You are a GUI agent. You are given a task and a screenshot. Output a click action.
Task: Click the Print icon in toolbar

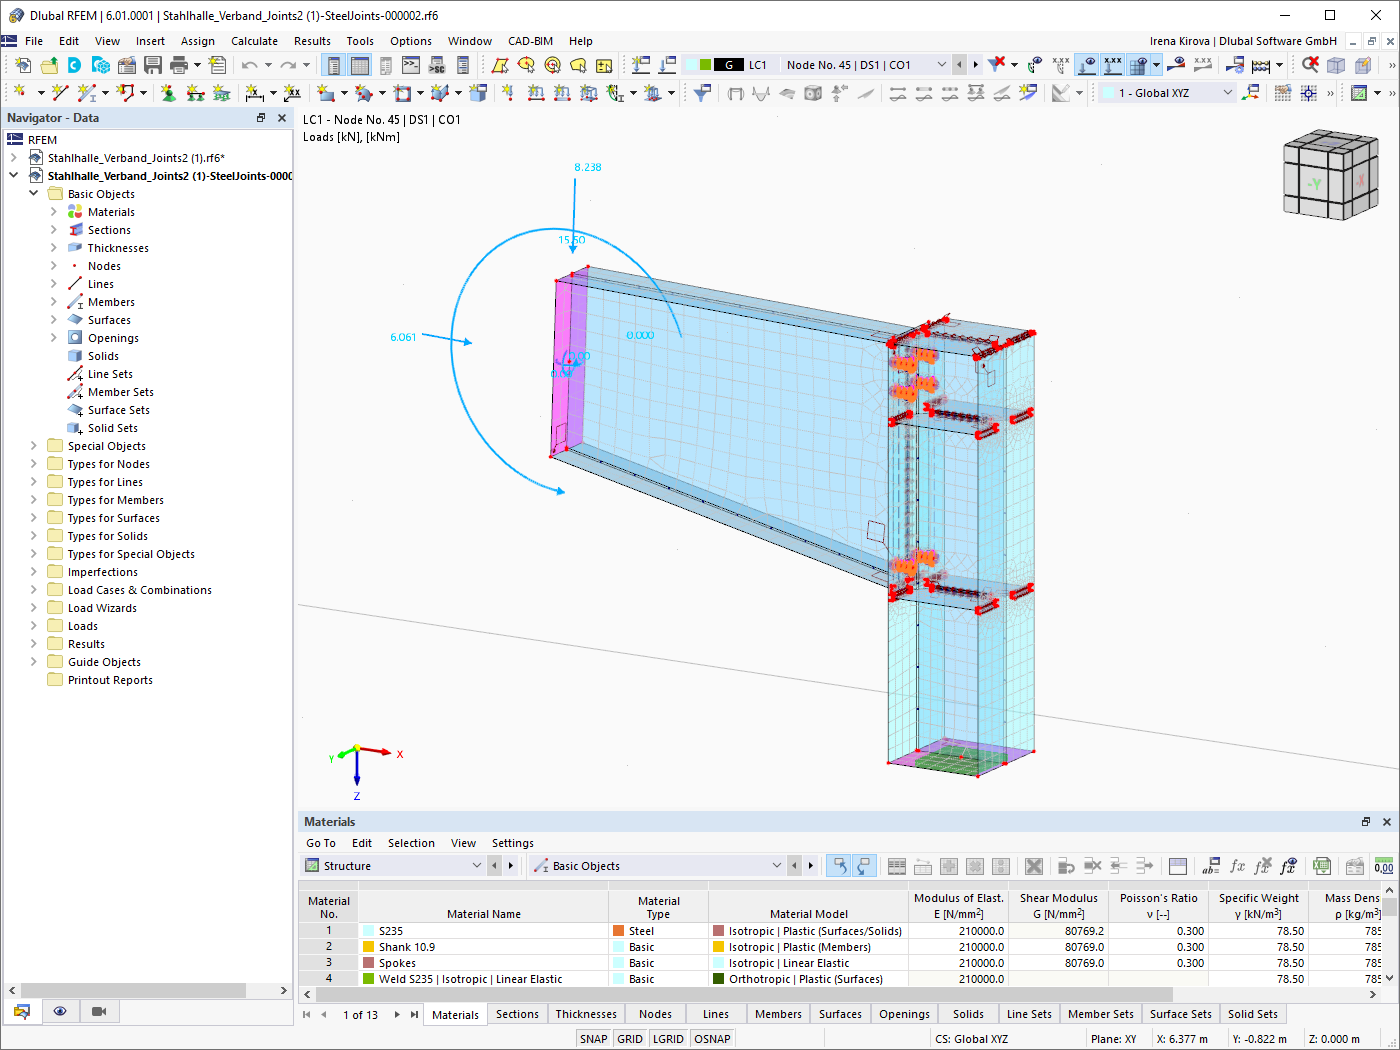pos(179,65)
